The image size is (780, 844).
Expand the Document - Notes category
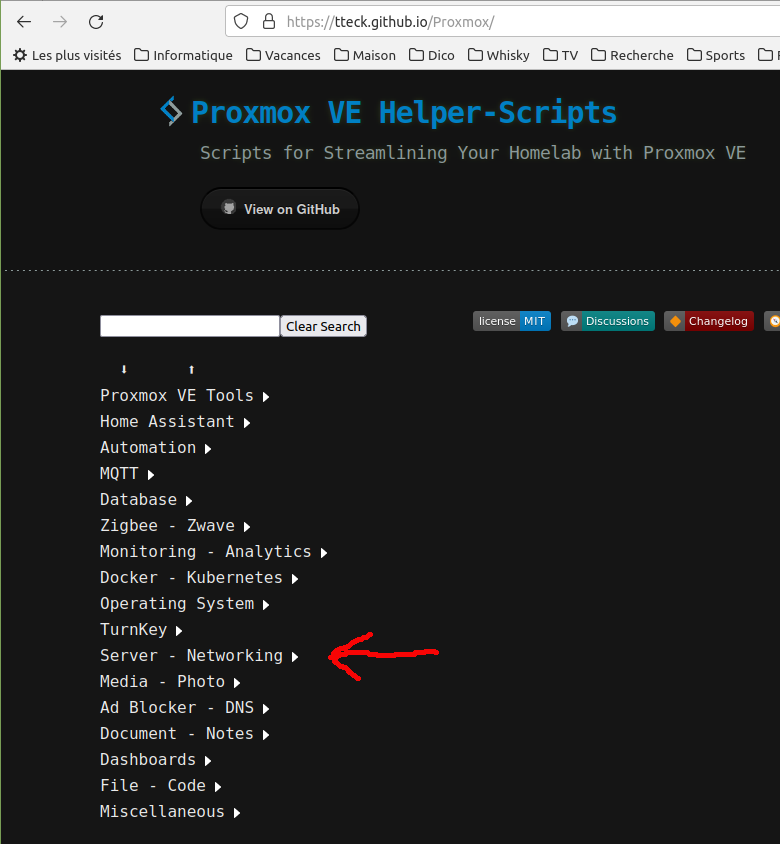pyautogui.click(x=185, y=734)
